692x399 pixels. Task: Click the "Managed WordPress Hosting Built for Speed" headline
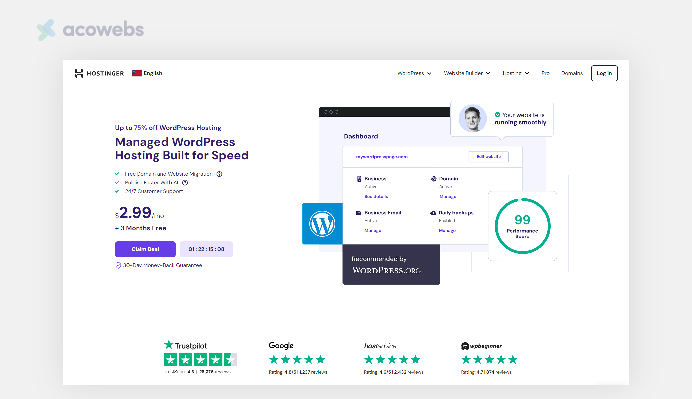point(182,149)
